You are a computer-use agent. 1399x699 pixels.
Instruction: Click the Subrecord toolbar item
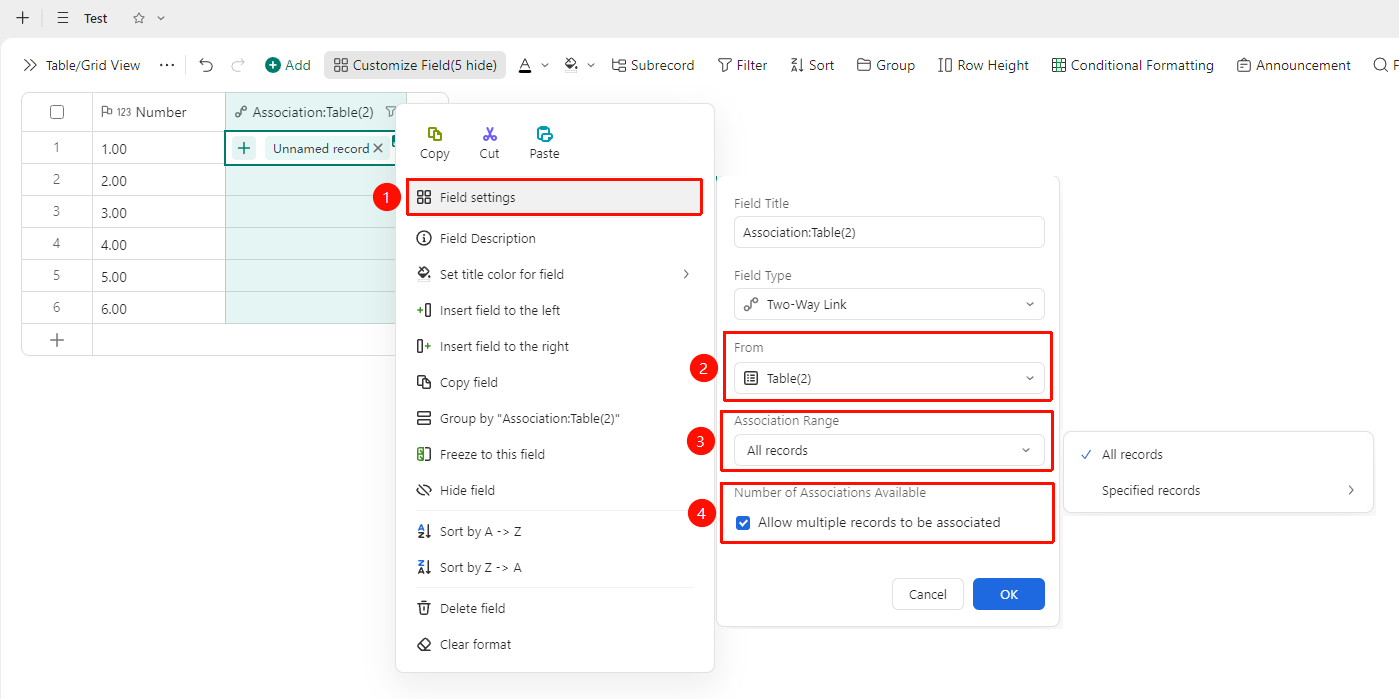click(x=652, y=65)
